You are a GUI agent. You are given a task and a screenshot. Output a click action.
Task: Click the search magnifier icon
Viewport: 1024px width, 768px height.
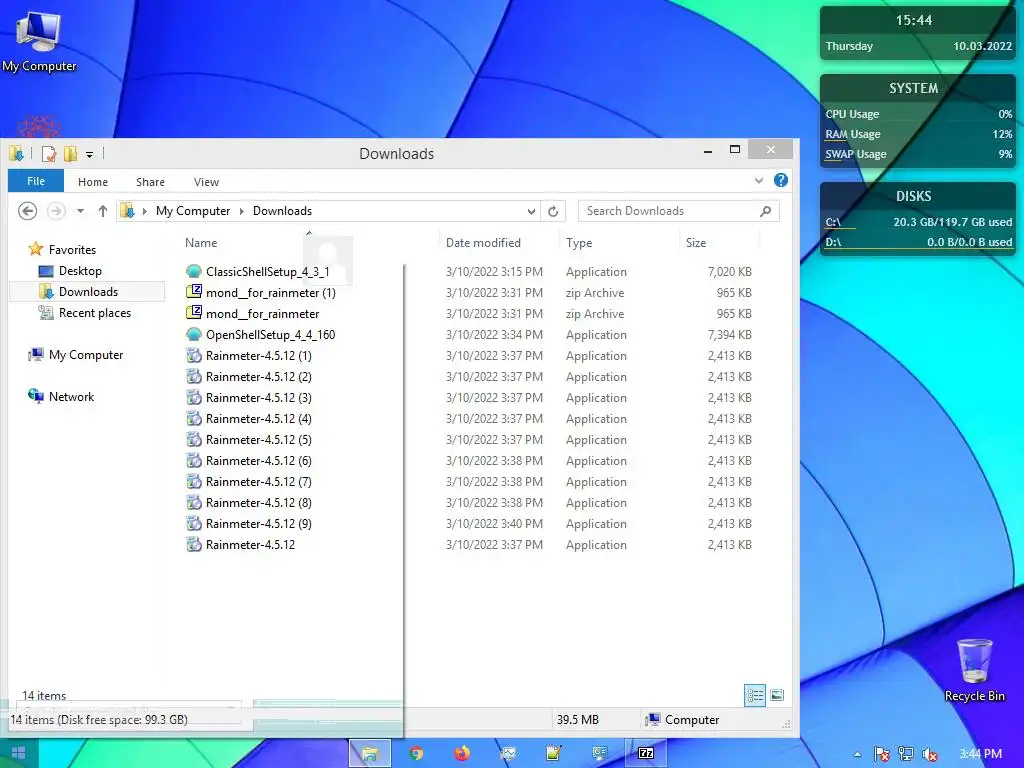(765, 211)
